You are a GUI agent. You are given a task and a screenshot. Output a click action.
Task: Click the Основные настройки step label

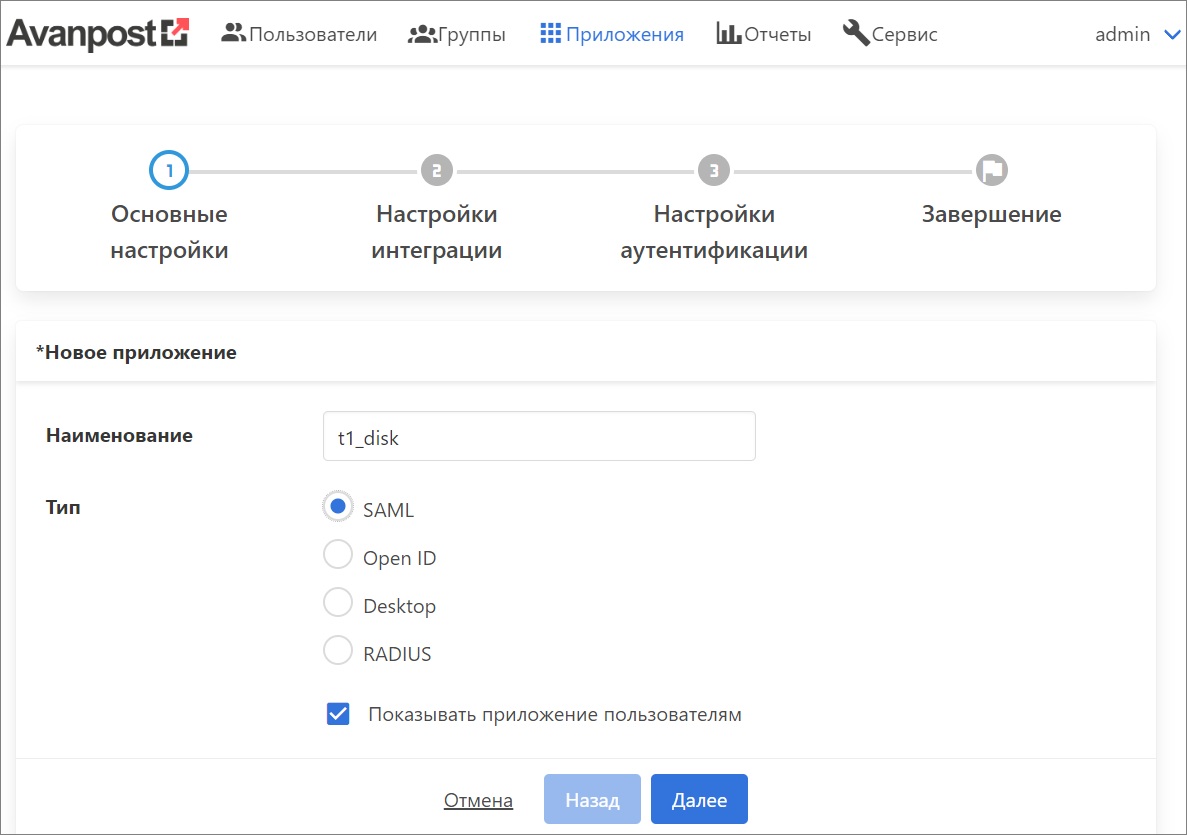click(169, 232)
